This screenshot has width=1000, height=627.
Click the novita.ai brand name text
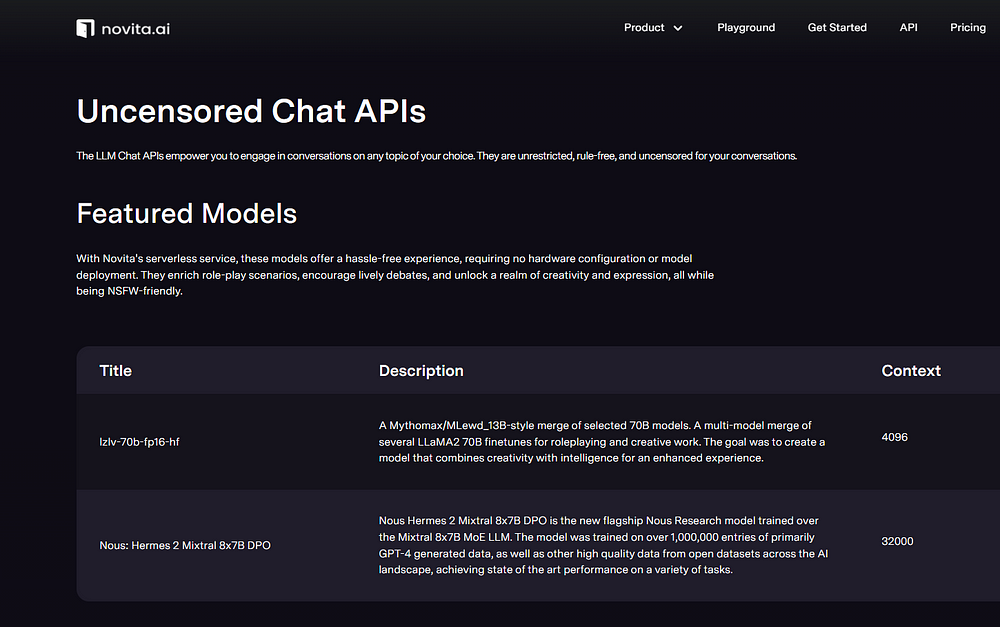click(x=136, y=28)
